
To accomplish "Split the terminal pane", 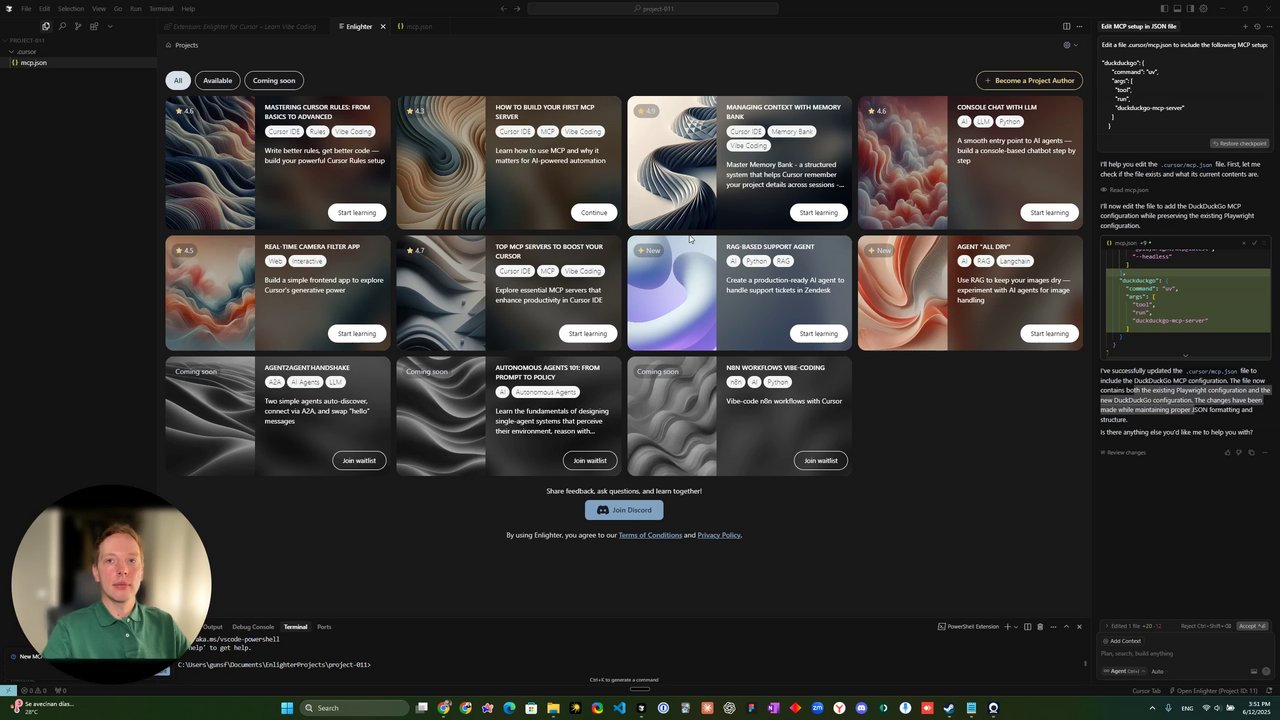I will tap(1027, 627).
